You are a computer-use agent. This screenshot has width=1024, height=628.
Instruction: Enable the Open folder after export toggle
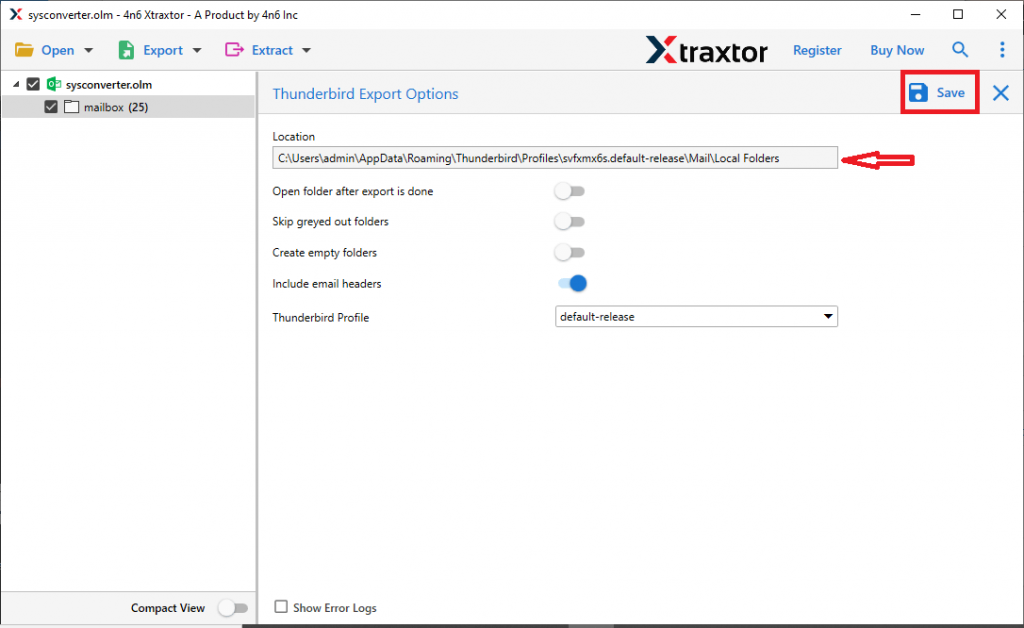click(569, 191)
